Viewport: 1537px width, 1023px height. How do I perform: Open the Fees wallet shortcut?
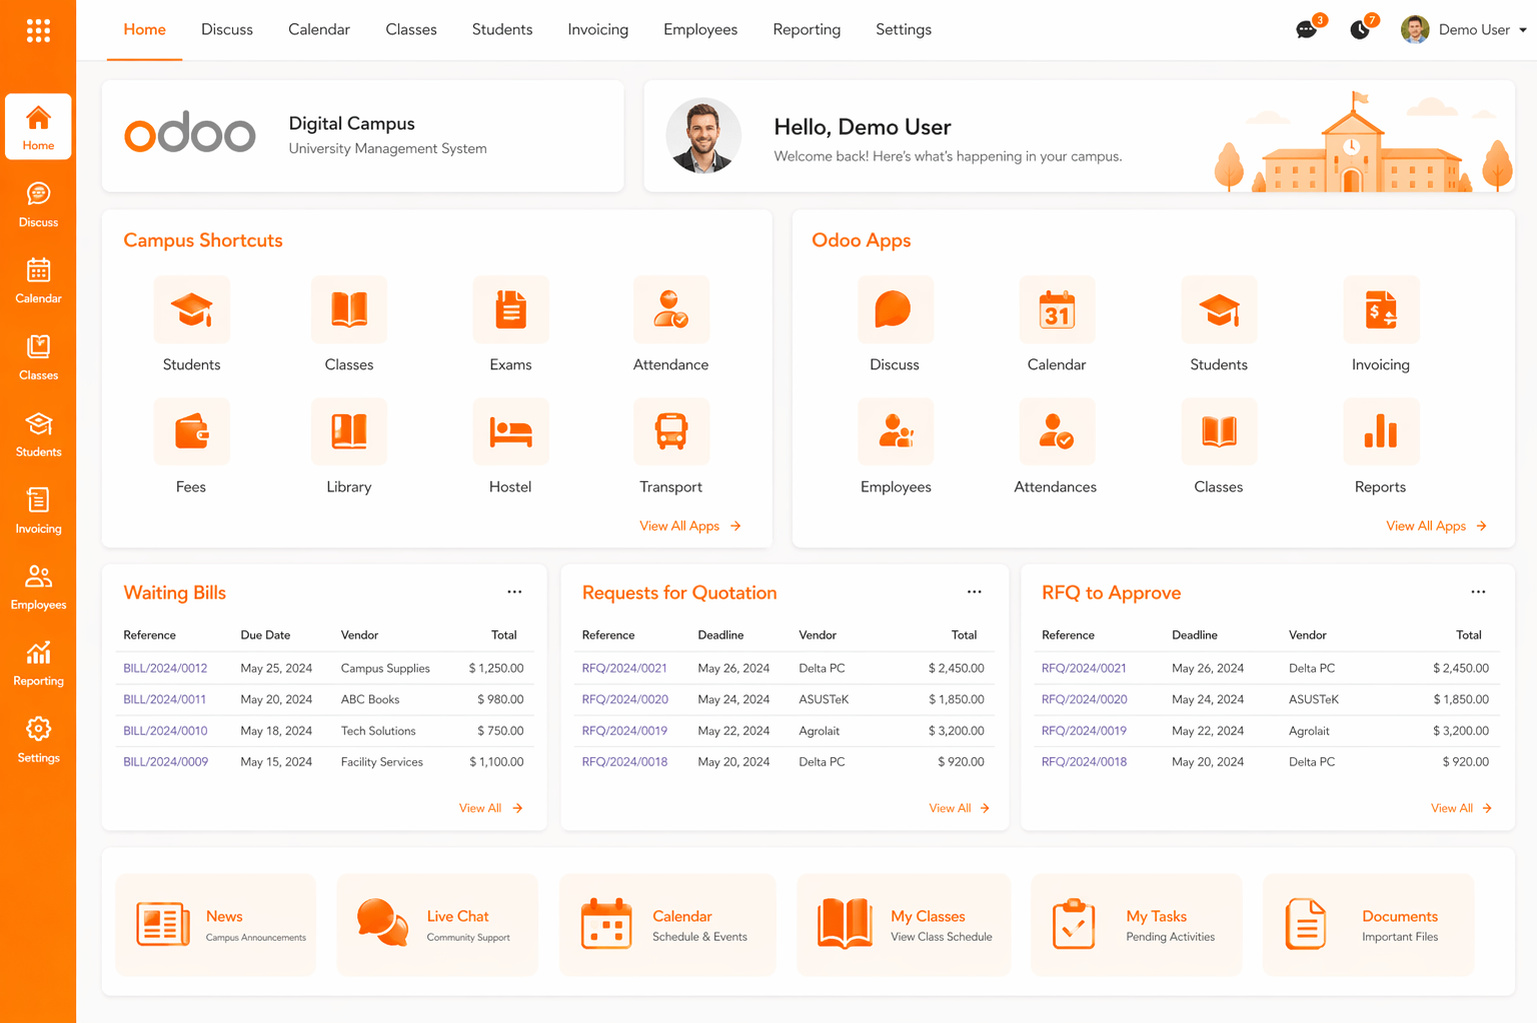click(191, 433)
